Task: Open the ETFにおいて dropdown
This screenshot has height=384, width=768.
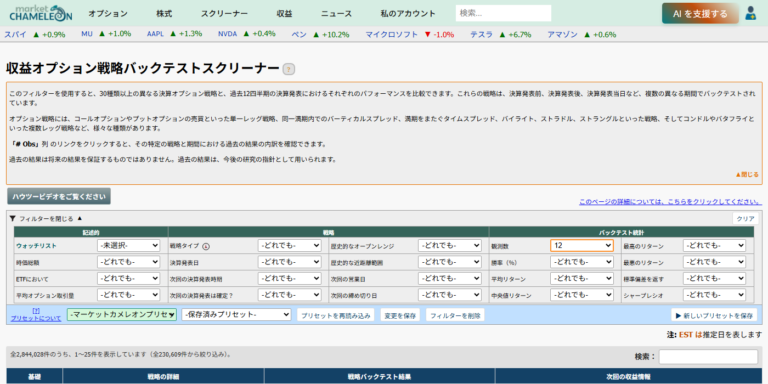Action: click(129, 279)
